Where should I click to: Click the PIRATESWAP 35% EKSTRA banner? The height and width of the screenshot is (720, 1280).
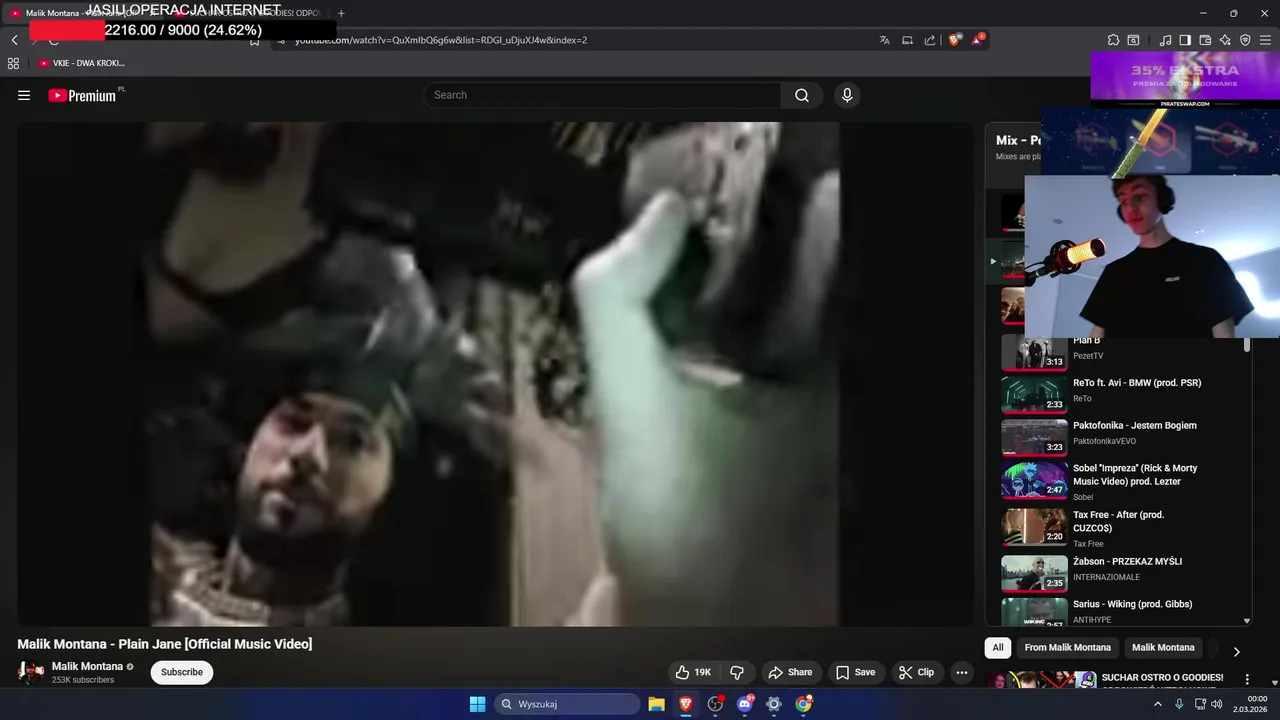(x=1185, y=79)
